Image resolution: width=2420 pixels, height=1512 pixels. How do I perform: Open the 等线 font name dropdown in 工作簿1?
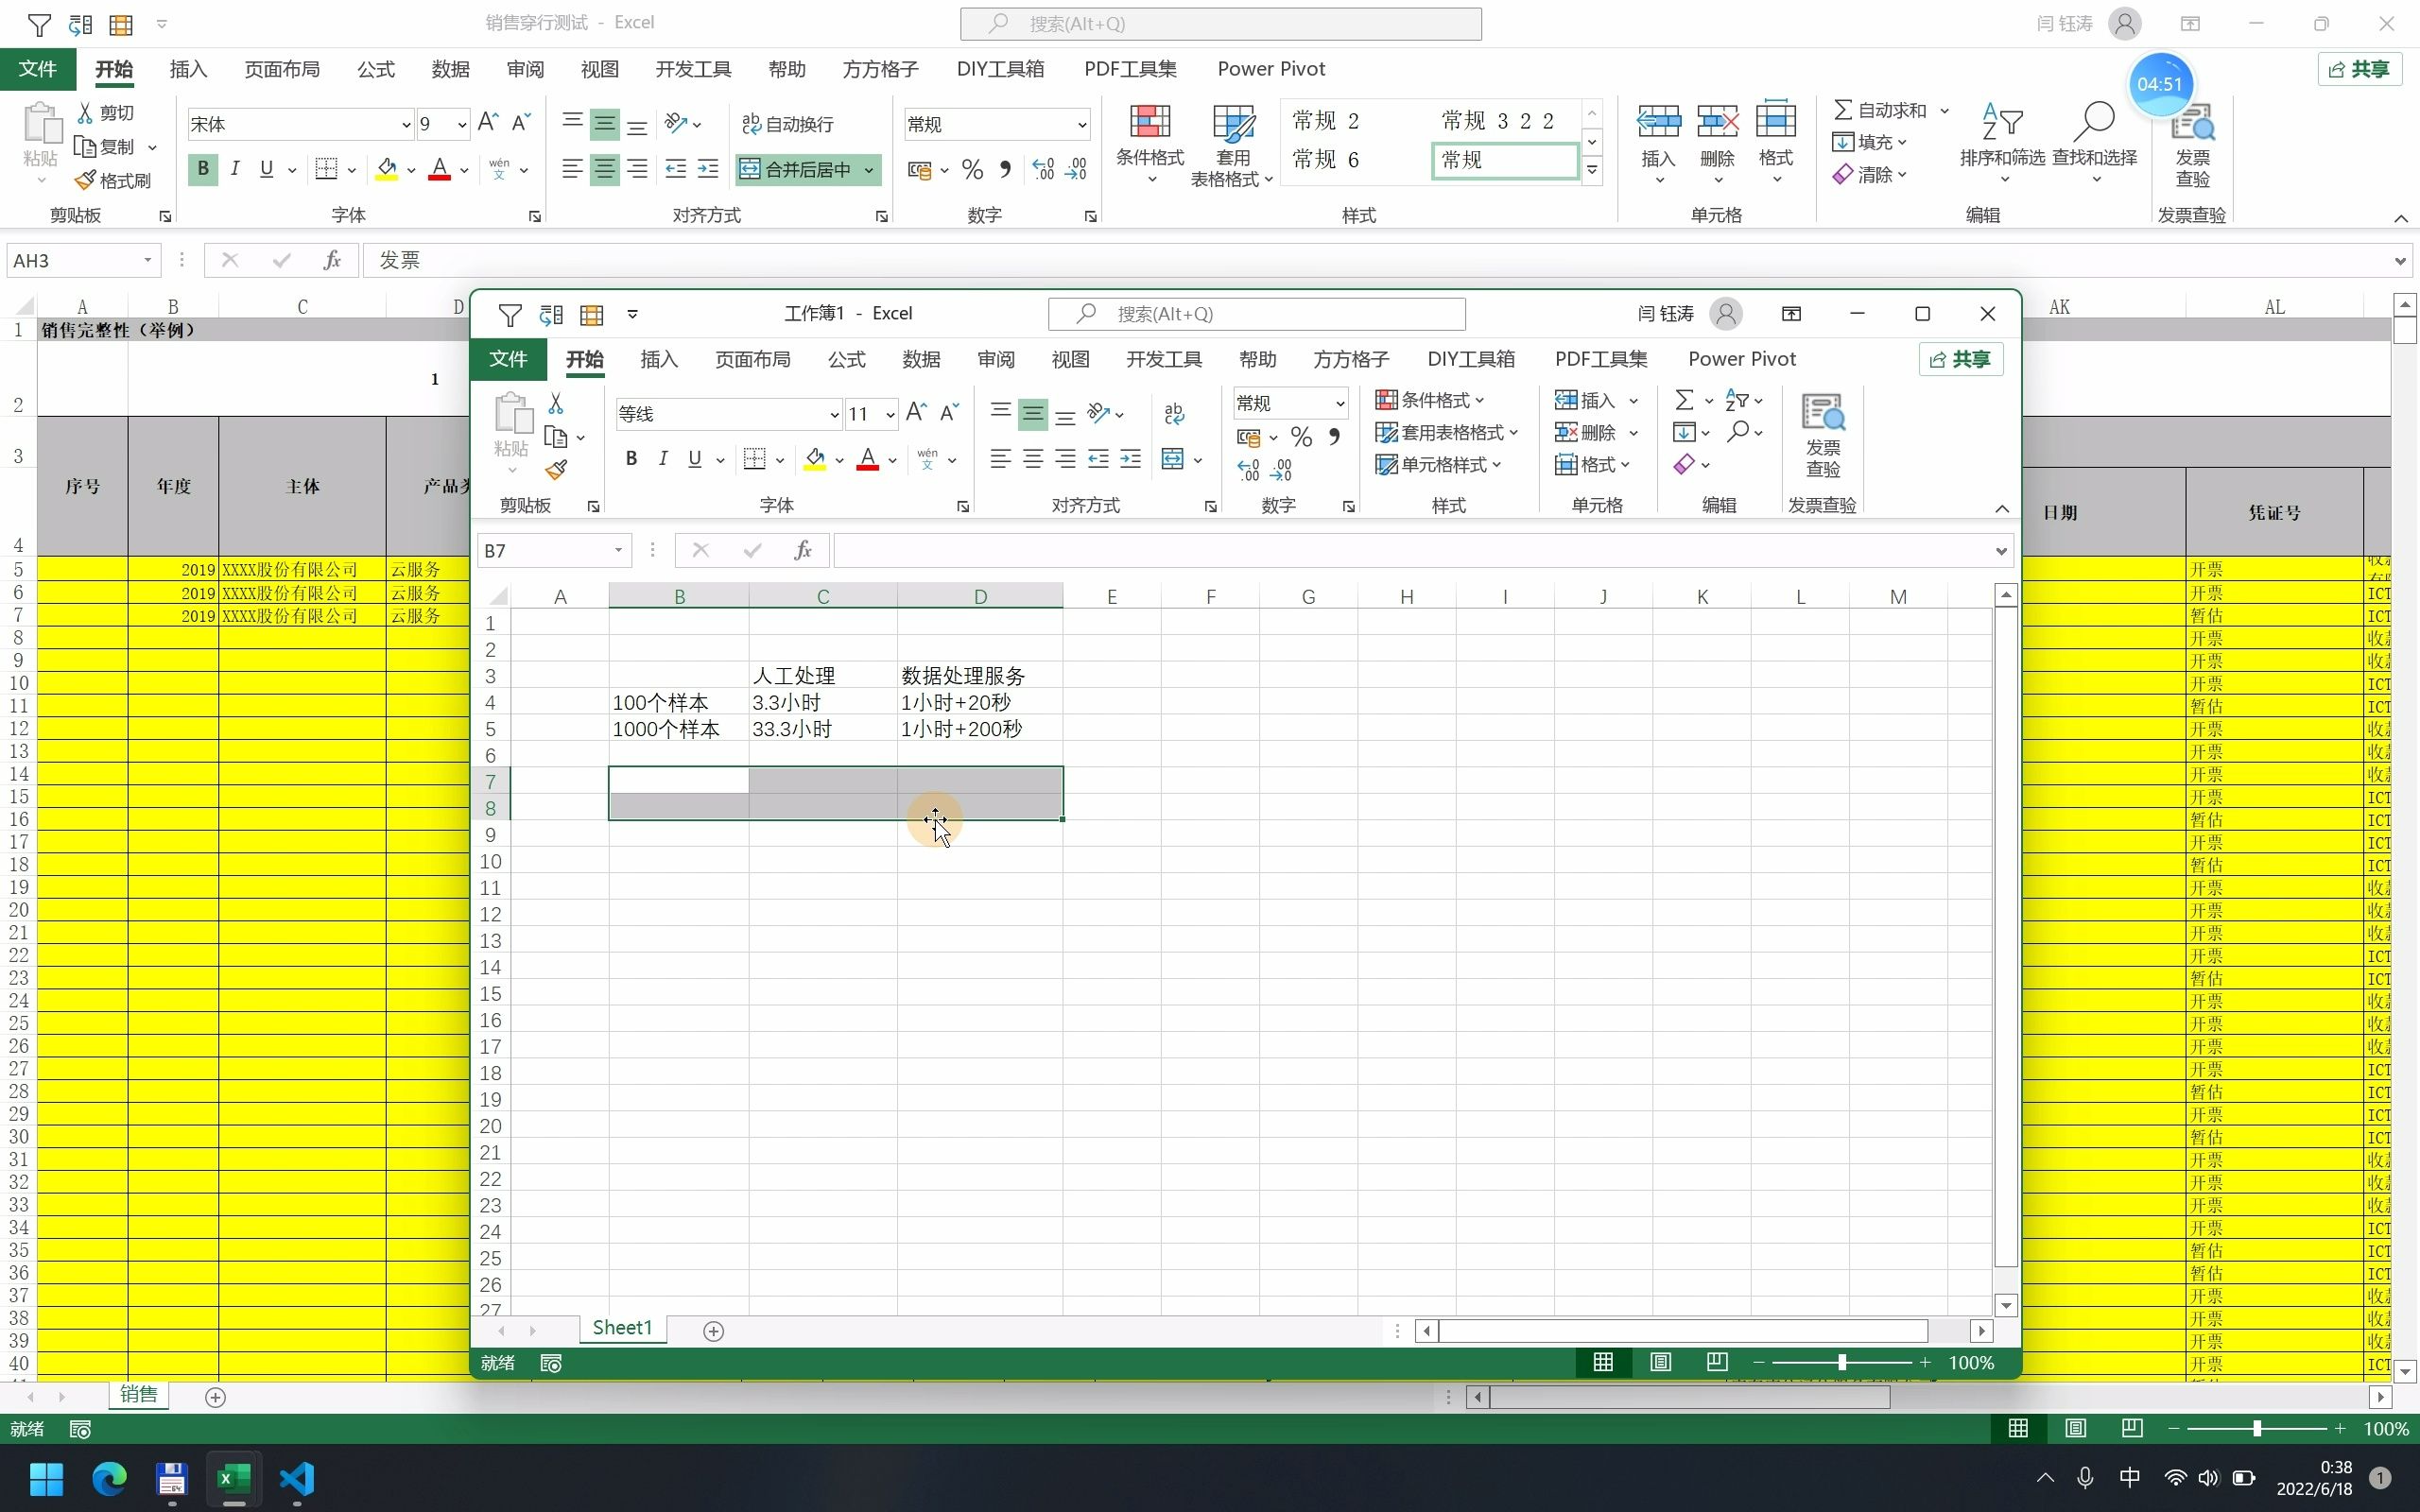(834, 414)
